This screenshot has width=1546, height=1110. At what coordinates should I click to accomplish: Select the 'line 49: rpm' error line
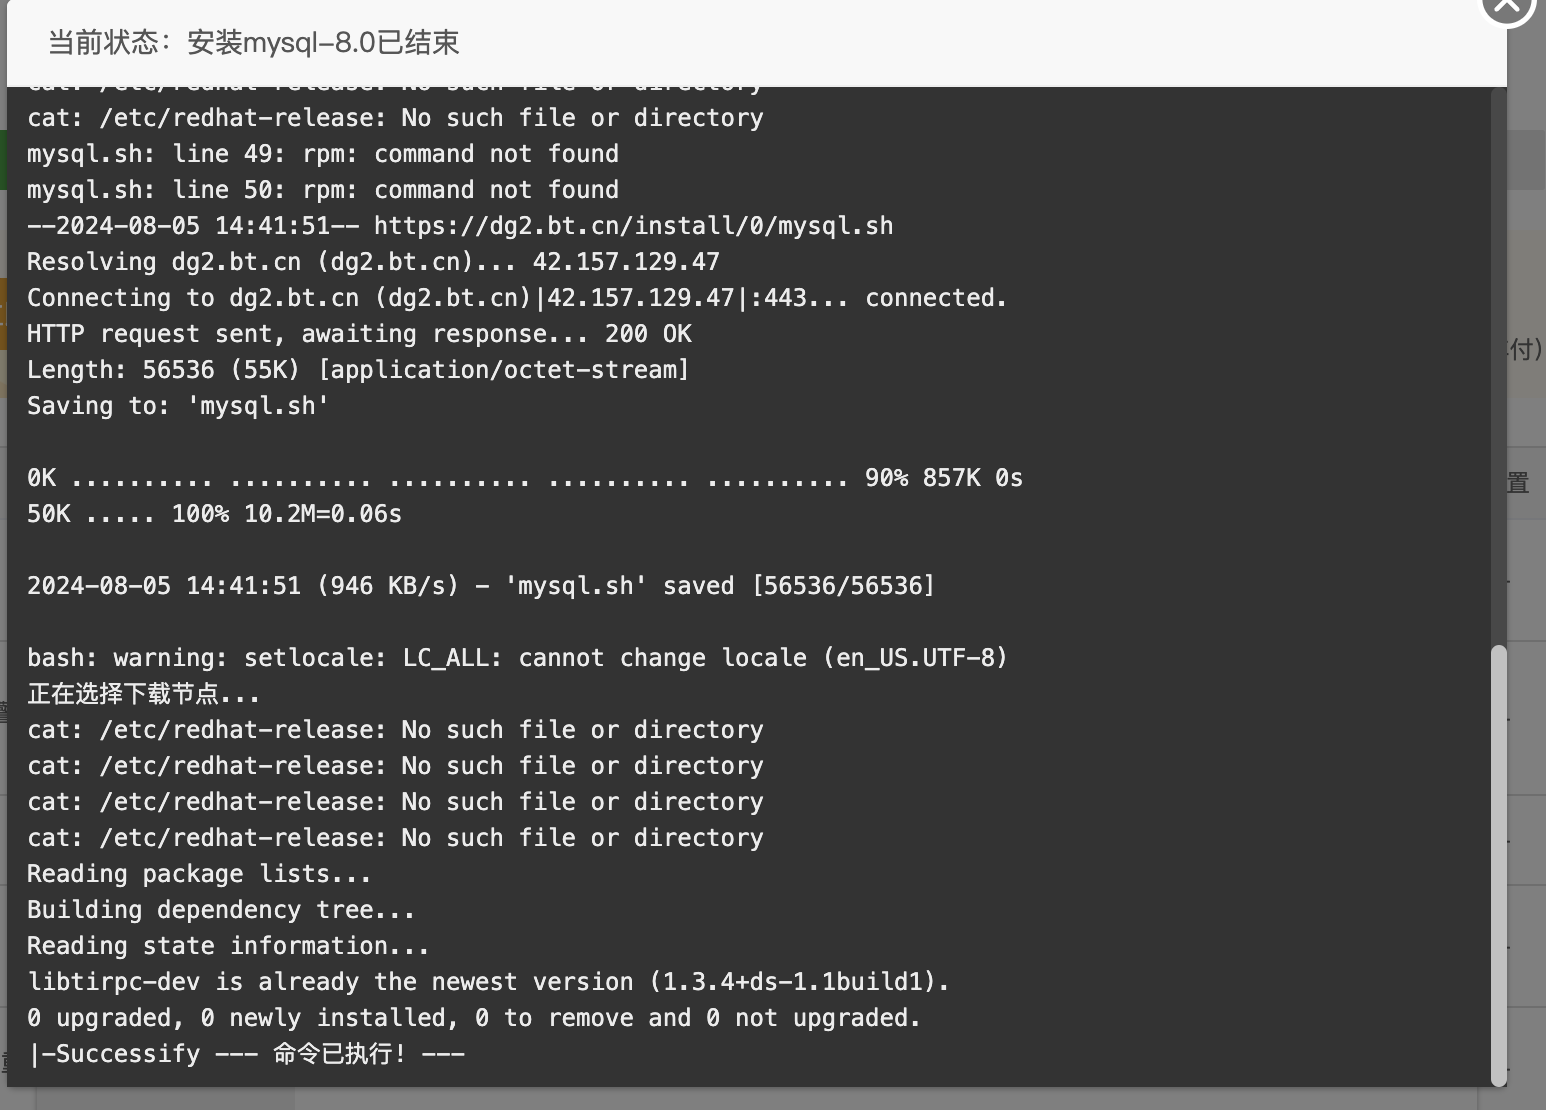click(x=323, y=154)
